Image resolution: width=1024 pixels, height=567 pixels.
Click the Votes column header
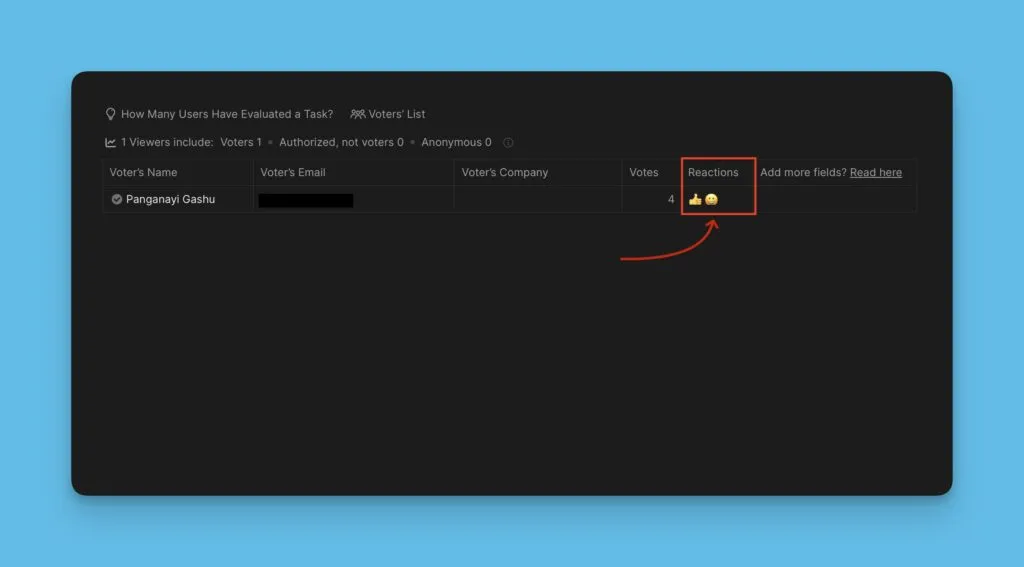[x=643, y=173]
